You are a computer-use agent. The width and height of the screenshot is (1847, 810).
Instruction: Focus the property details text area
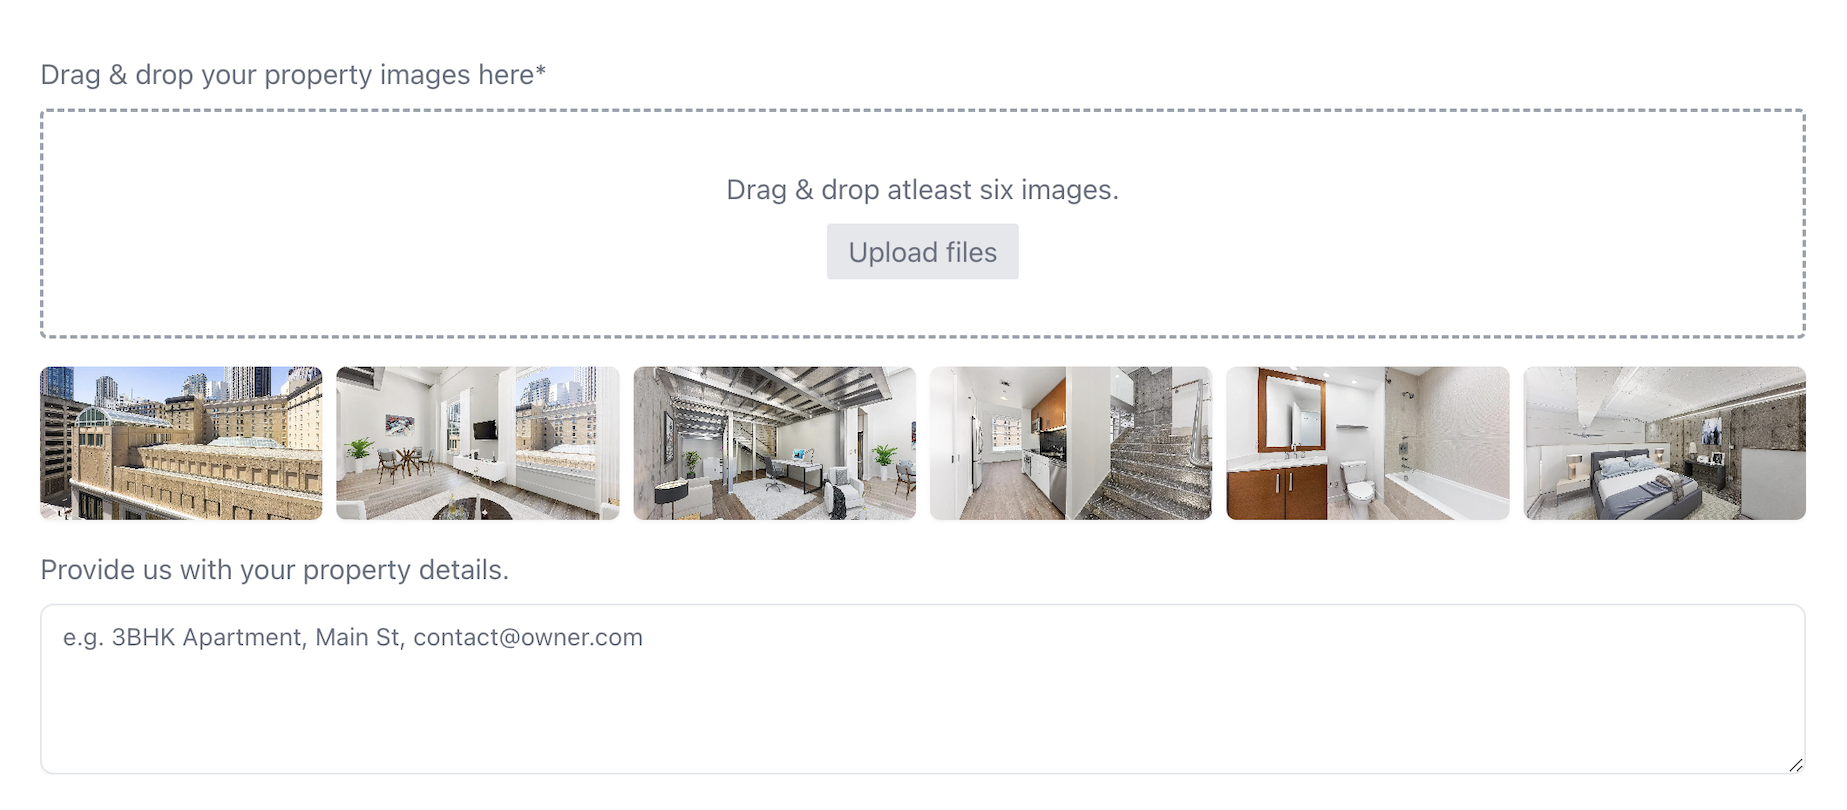922,689
